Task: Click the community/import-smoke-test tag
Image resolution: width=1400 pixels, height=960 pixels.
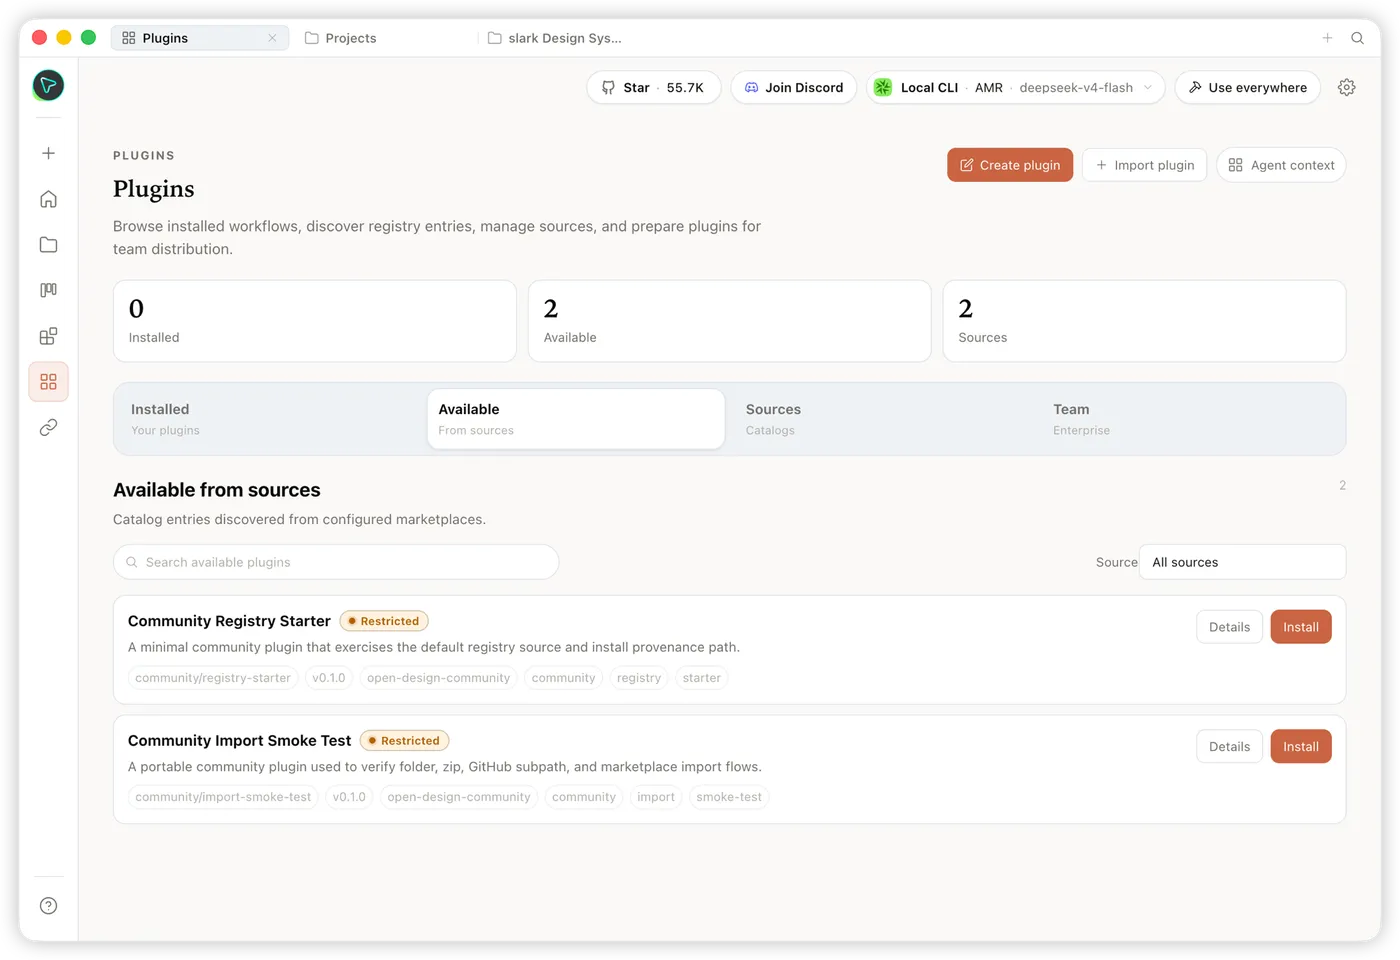Action: tap(223, 797)
